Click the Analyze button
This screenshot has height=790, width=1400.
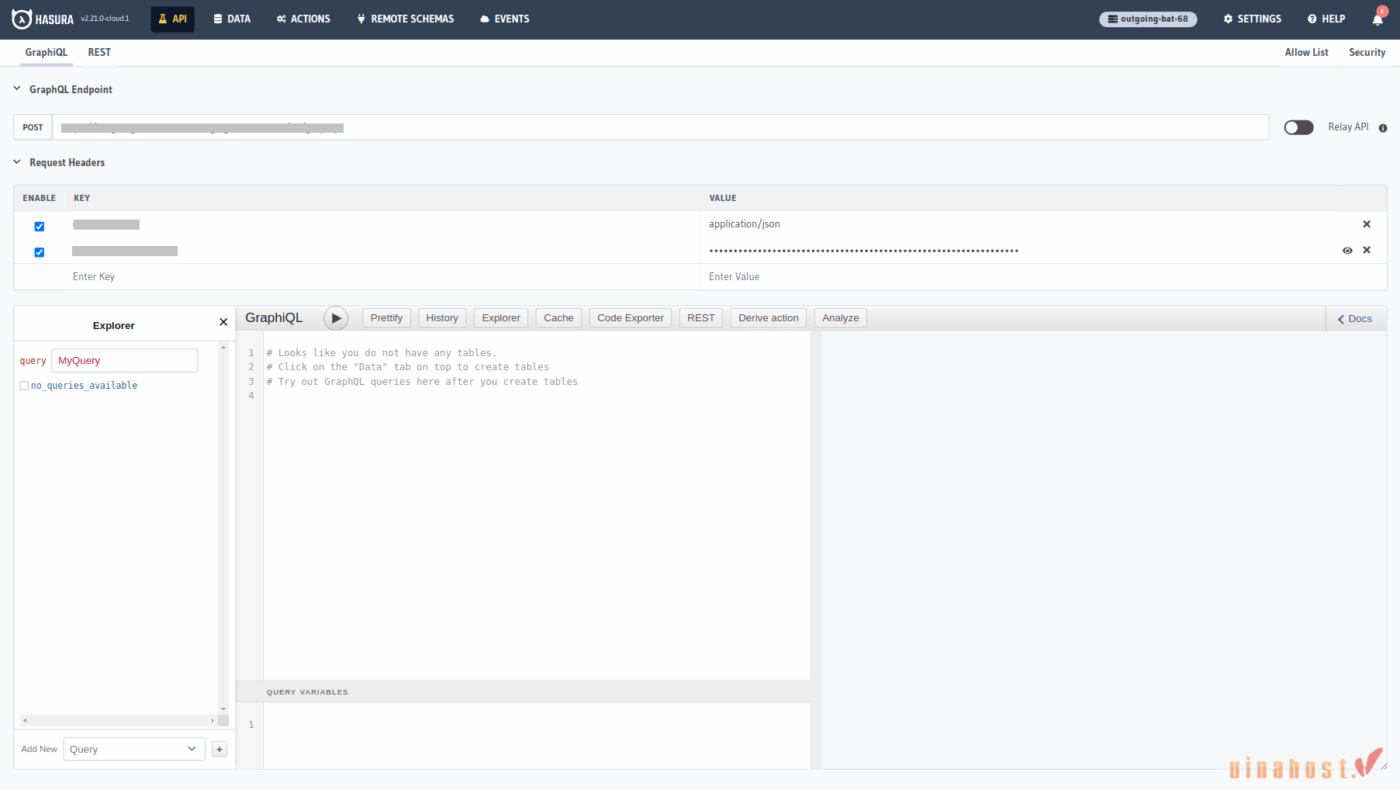(840, 318)
